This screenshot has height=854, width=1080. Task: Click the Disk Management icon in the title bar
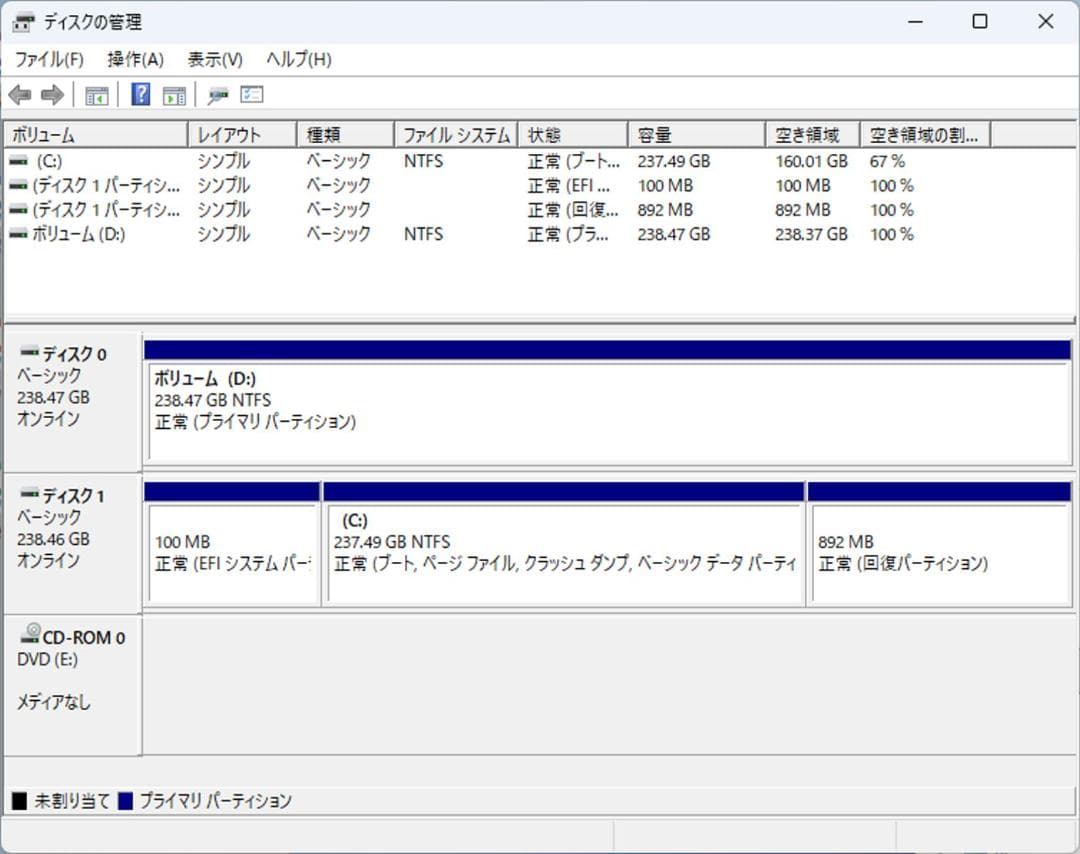22,21
